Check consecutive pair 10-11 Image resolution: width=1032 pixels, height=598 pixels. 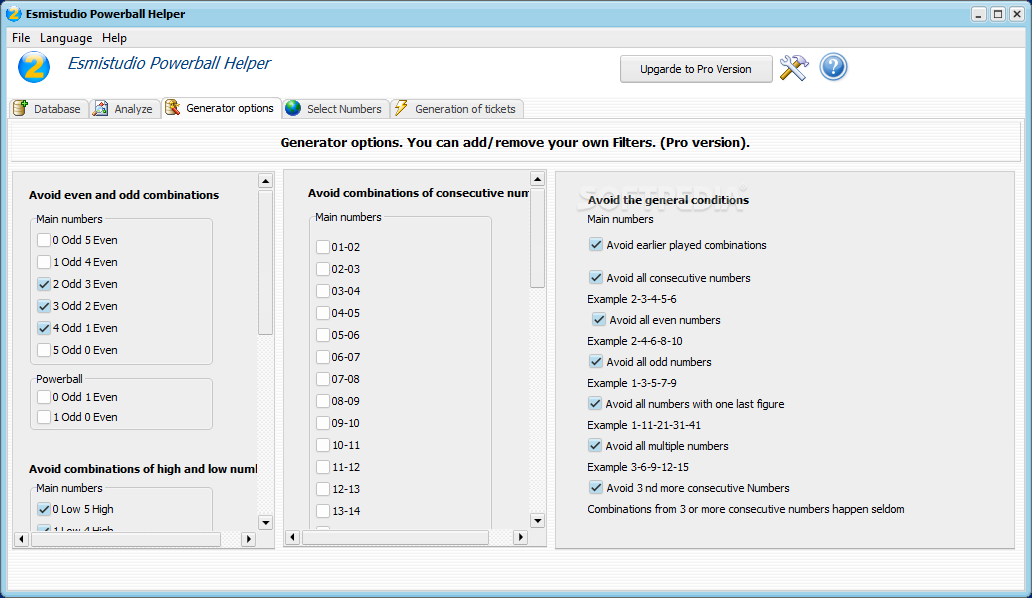coord(323,445)
